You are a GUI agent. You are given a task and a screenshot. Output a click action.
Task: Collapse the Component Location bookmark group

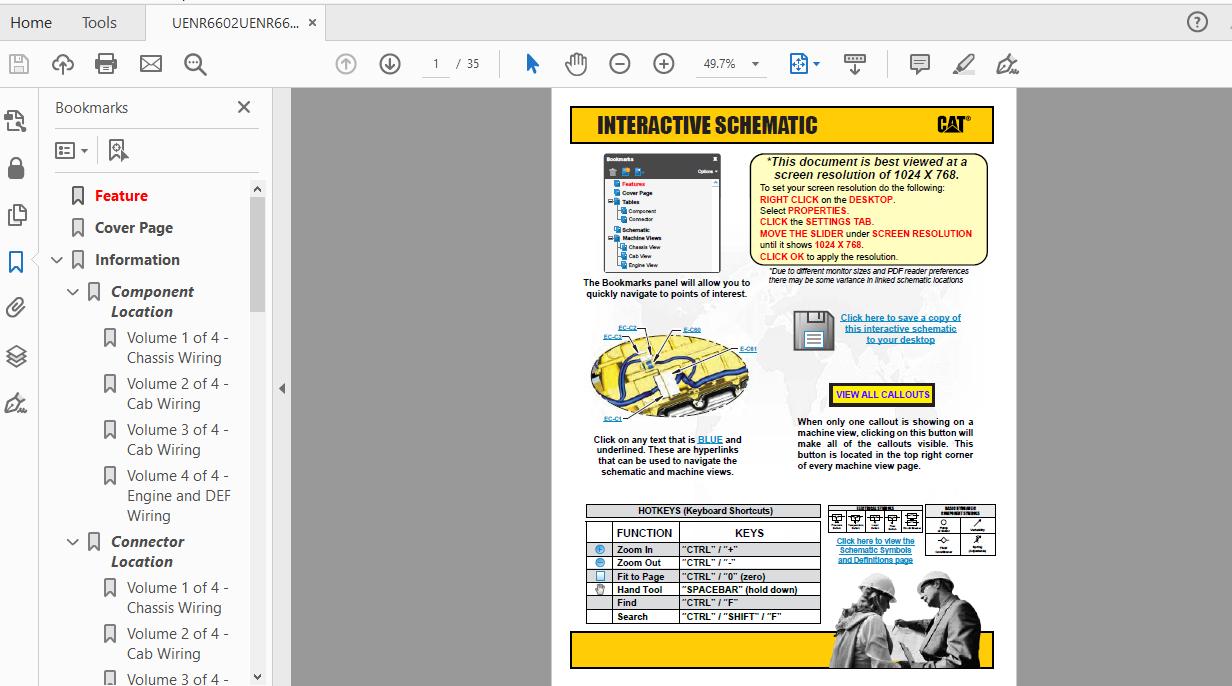(73, 292)
